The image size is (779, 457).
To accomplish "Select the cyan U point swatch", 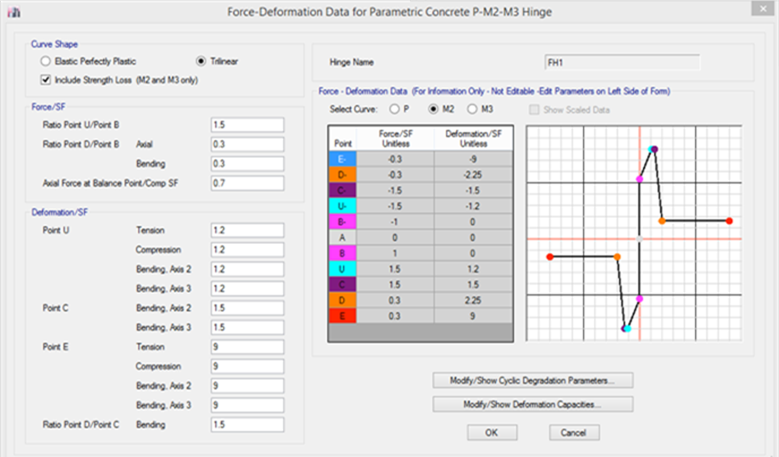I will [x=342, y=269].
